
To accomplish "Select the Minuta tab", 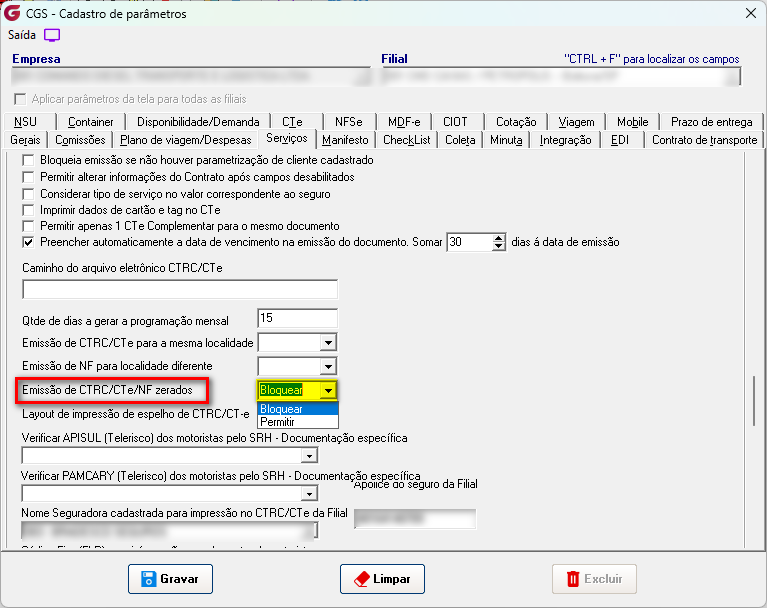I will tap(506, 140).
